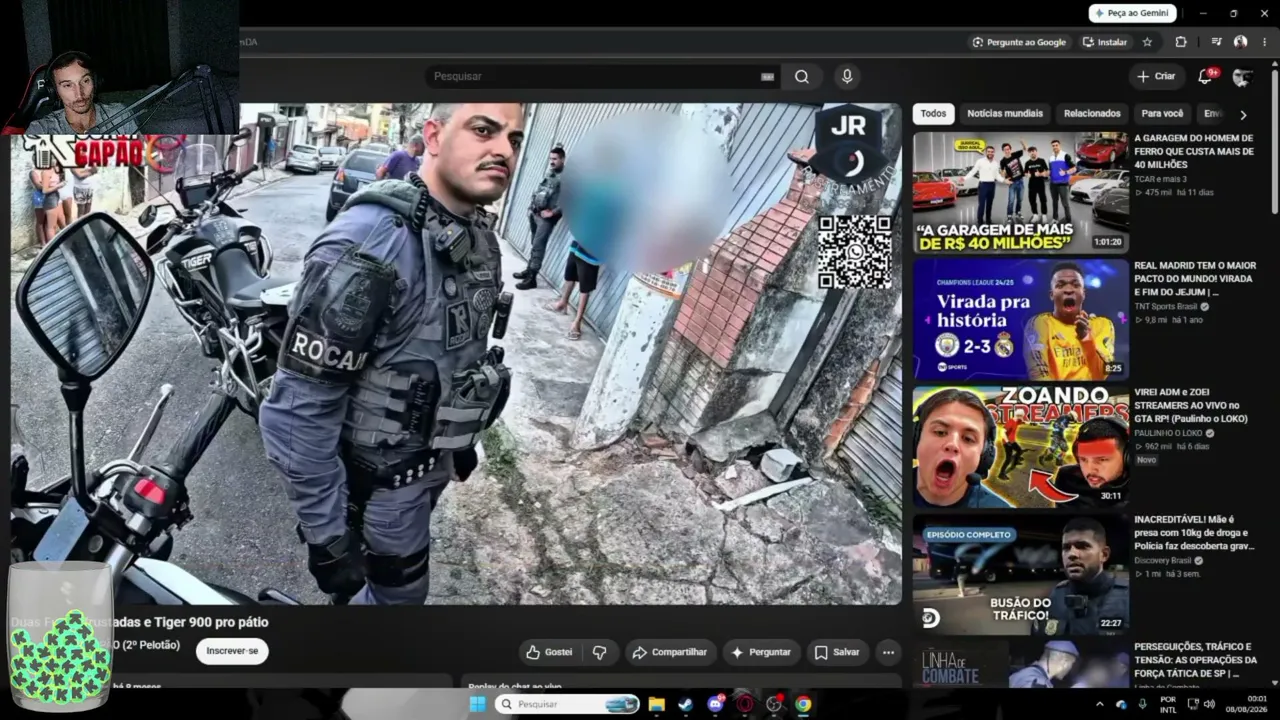The height and width of the screenshot is (720, 1280).
Task: Click the YouTube search magnifier button
Action: (x=802, y=76)
